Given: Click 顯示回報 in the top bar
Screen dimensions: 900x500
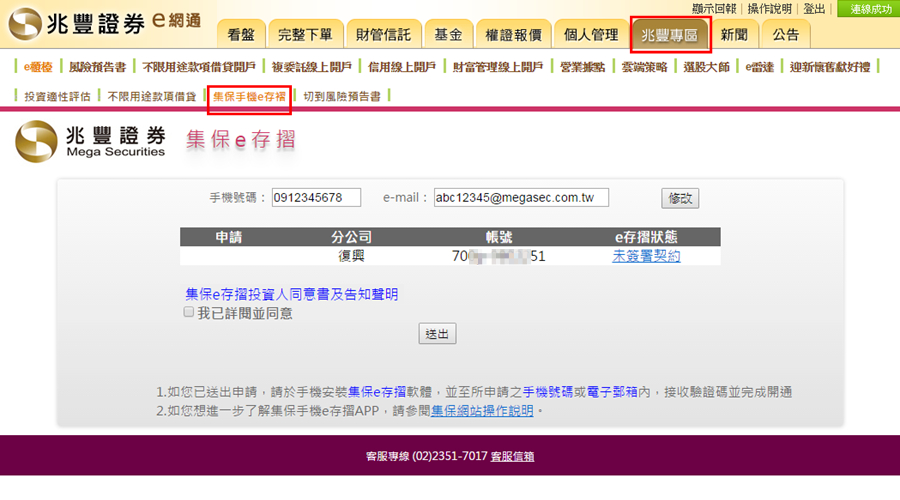Looking at the screenshot, I should (x=714, y=9).
